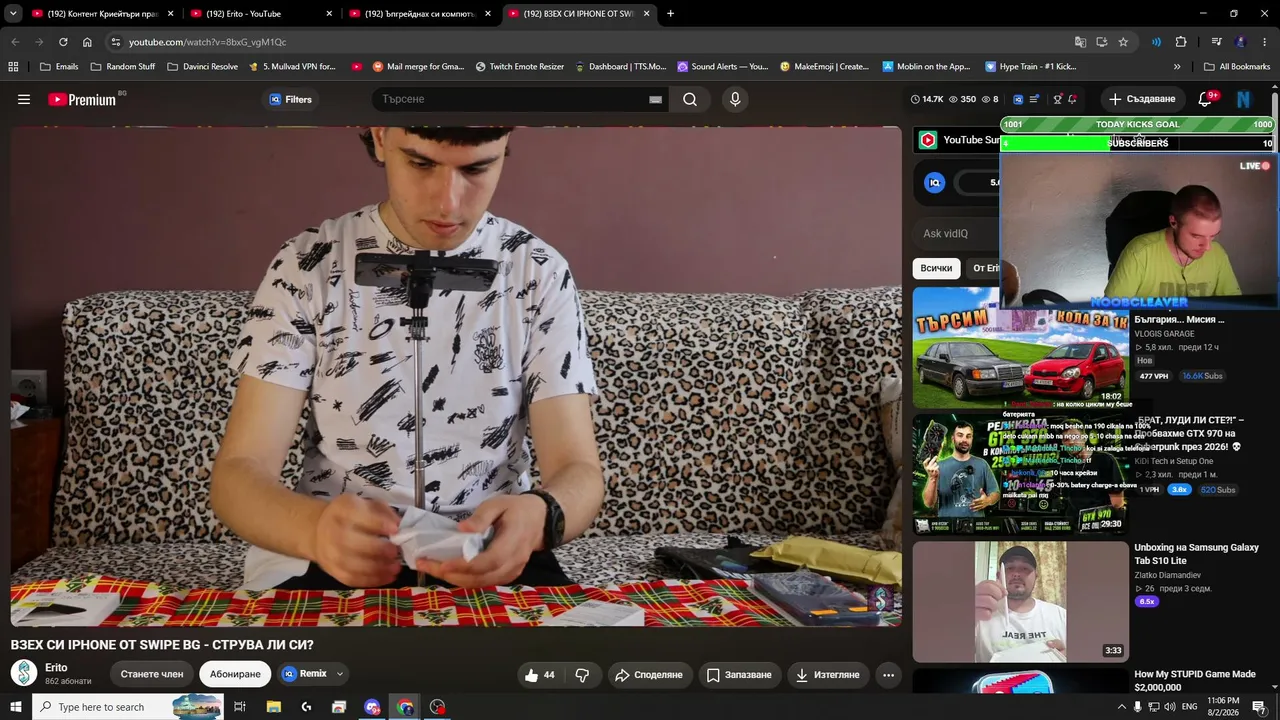Expand the Remix dropdown chevron
Screen dimensions: 1280x720
coord(340,674)
